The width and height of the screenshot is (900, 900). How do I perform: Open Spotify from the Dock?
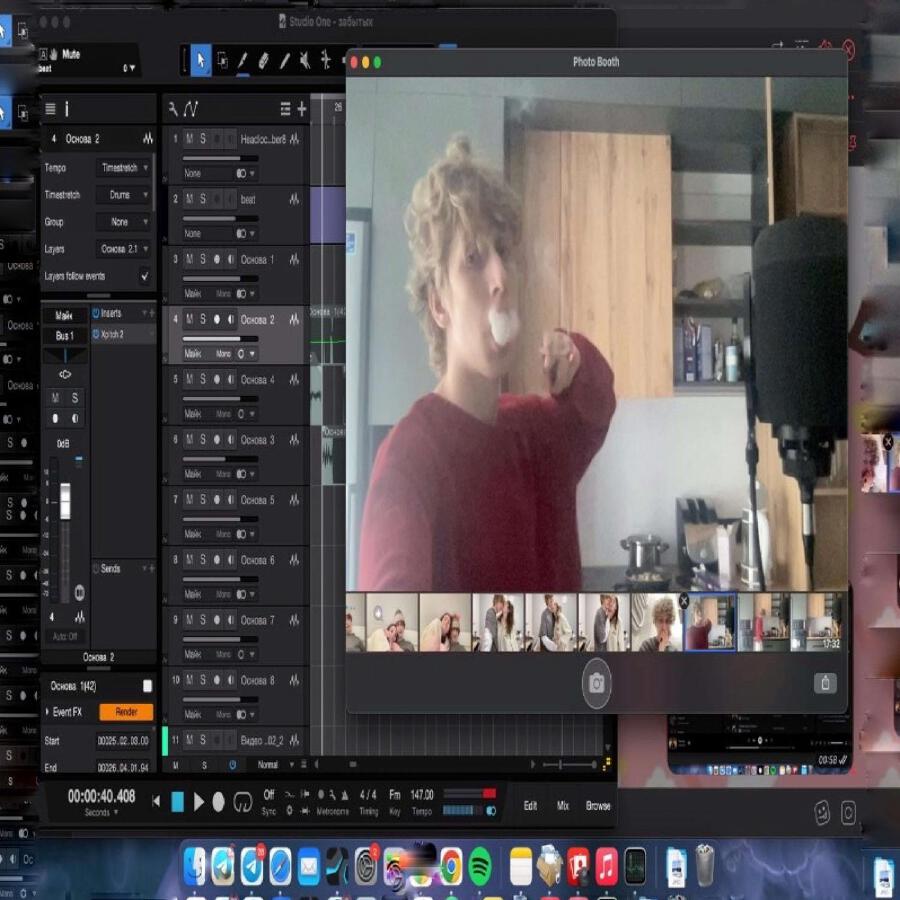[480, 866]
